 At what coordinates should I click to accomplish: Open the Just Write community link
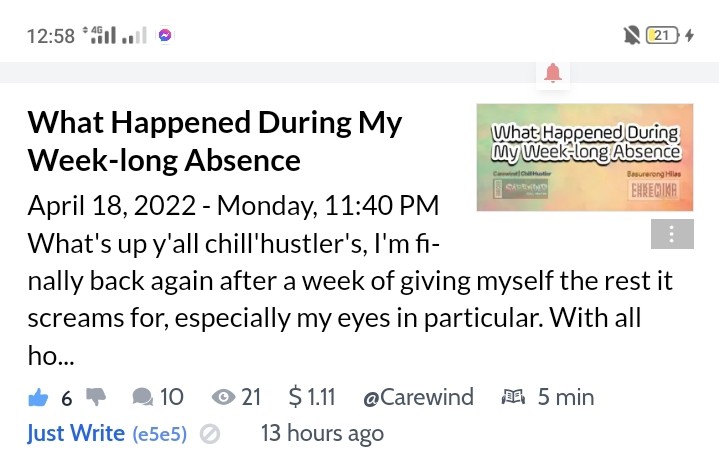pyautogui.click(x=76, y=433)
